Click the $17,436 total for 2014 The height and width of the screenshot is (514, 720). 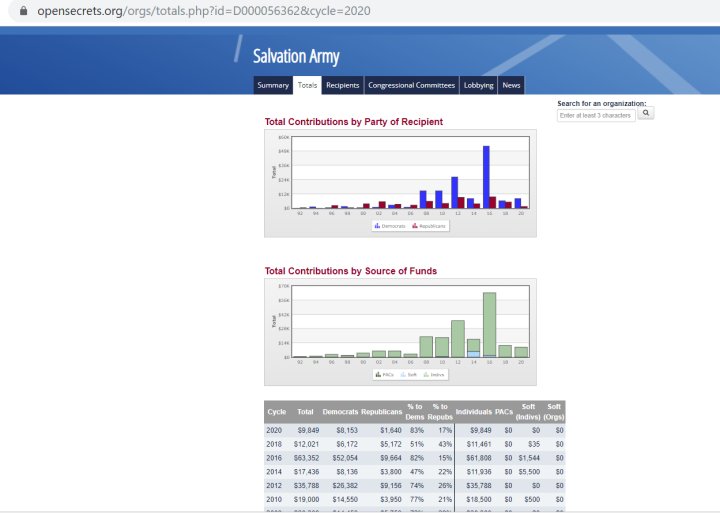coord(306,472)
